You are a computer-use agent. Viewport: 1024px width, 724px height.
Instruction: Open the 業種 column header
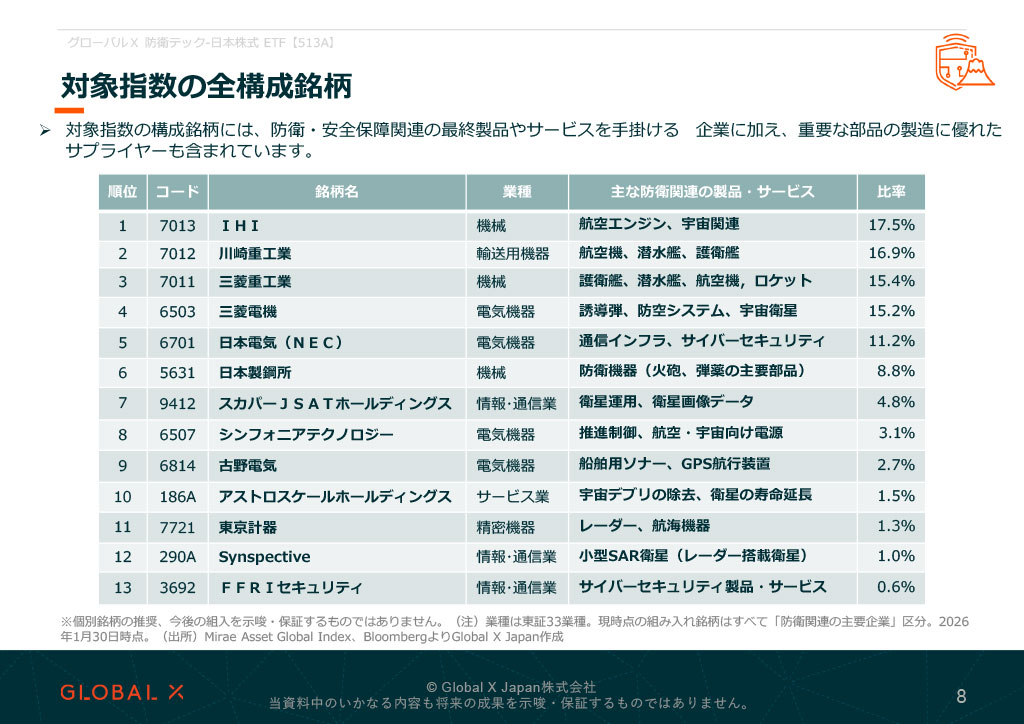tap(515, 192)
